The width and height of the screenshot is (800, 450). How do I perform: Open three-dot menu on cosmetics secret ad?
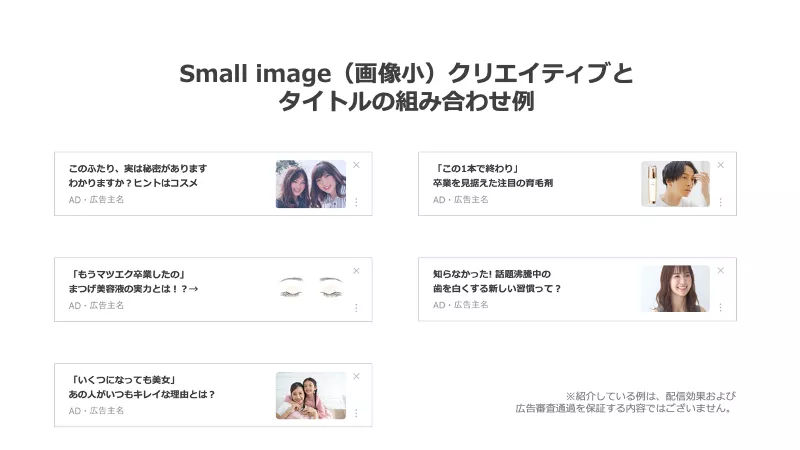coord(356,202)
